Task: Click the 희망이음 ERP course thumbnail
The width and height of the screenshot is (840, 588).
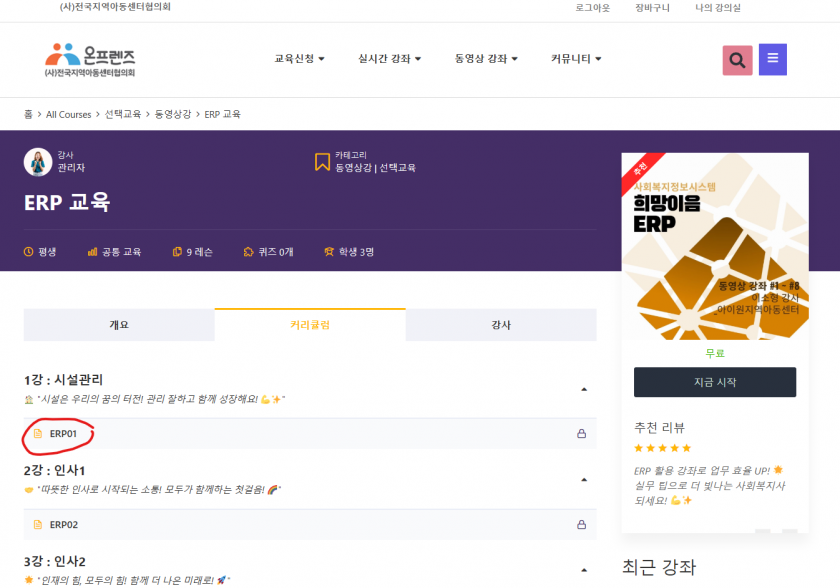Action: [x=715, y=246]
